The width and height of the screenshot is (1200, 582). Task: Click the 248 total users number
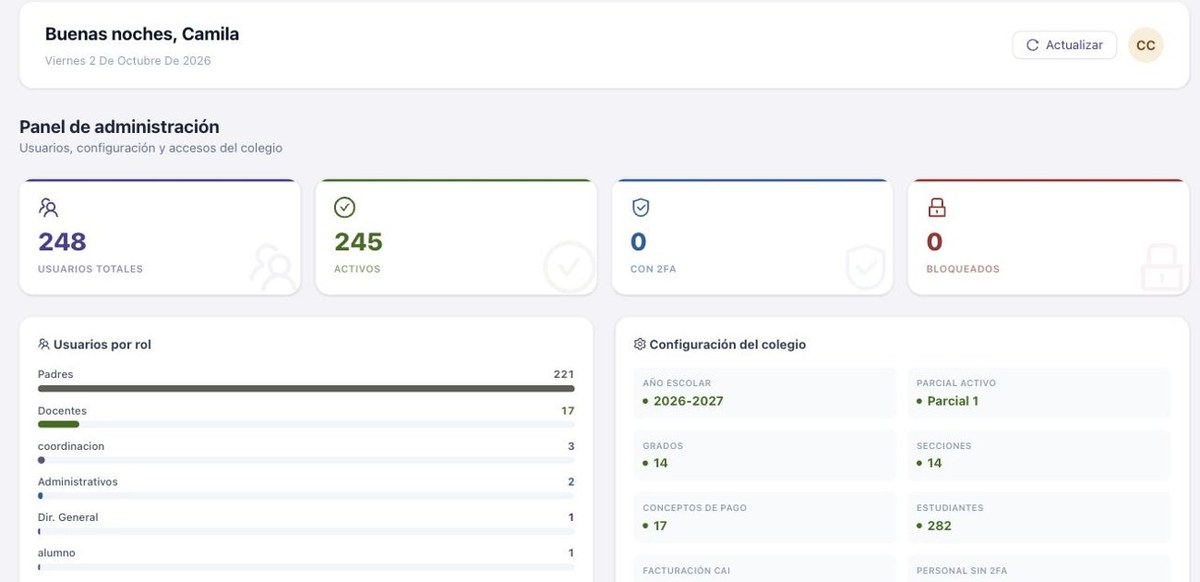coord(62,241)
